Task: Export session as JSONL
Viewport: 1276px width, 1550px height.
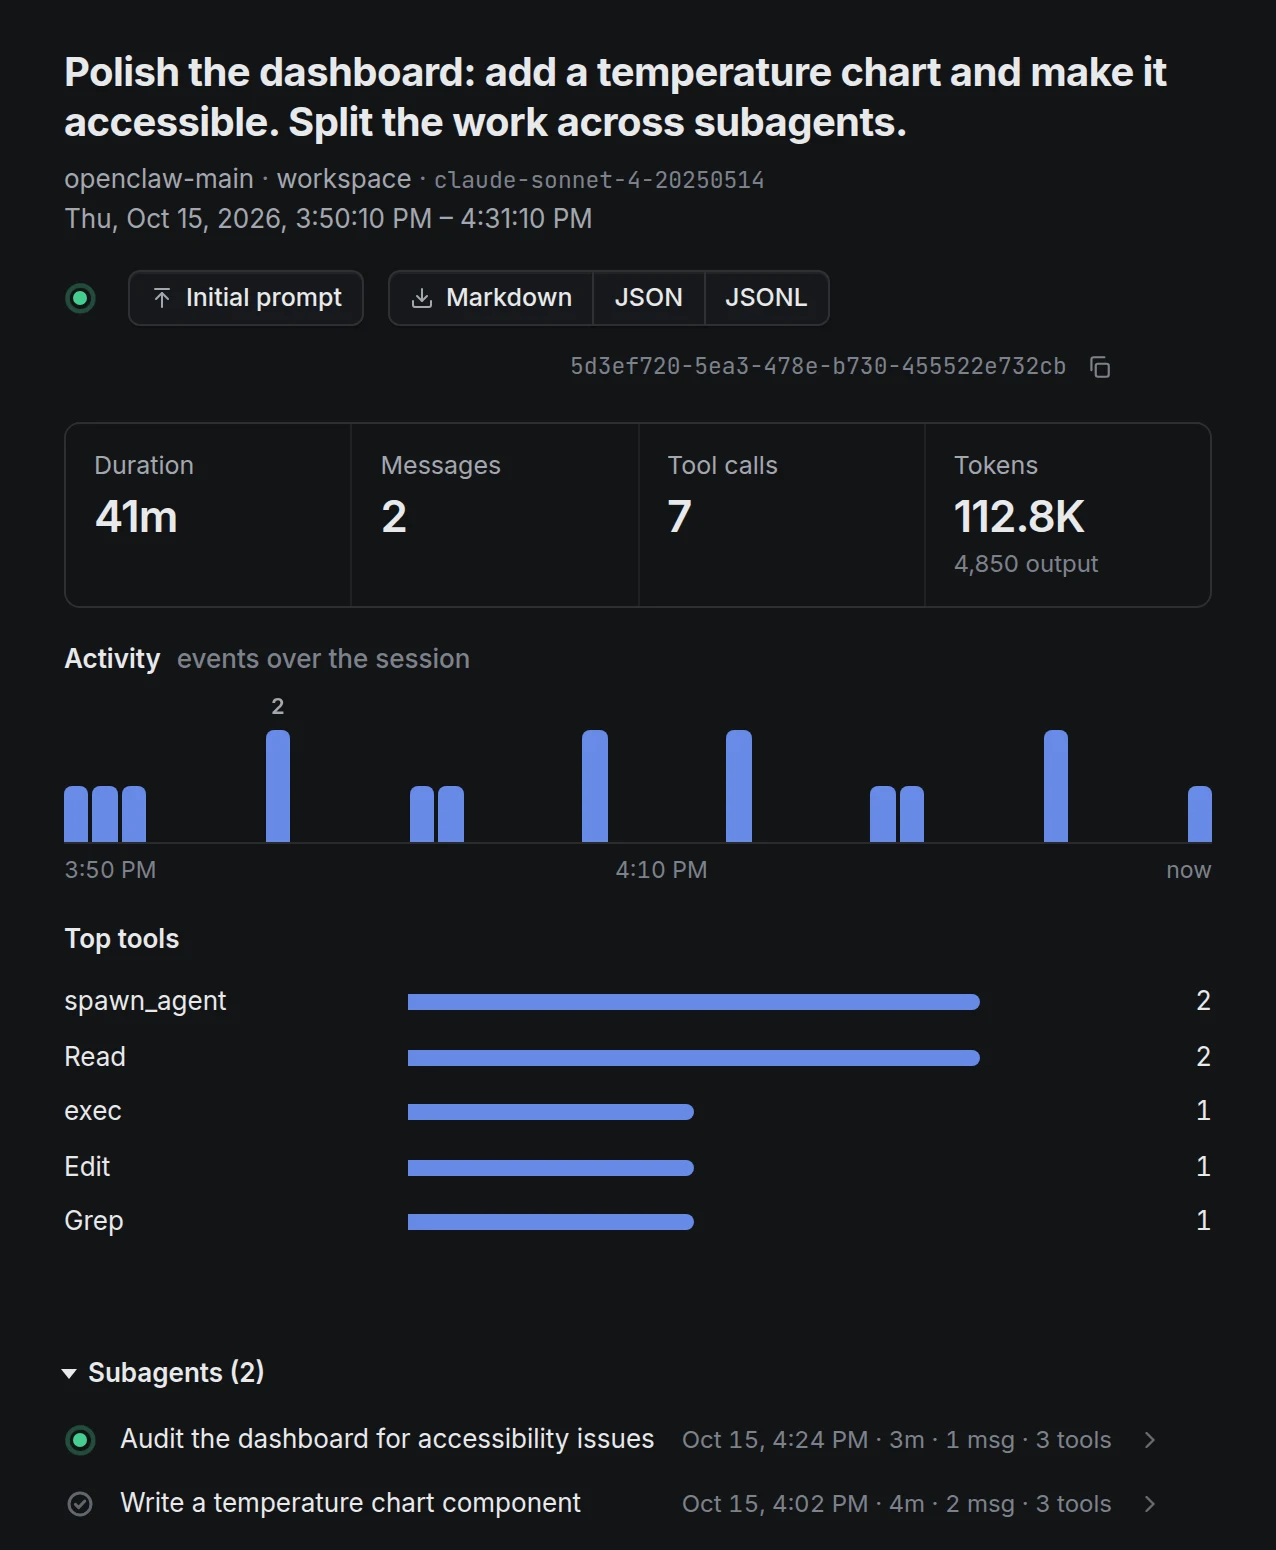Action: pyautogui.click(x=766, y=298)
